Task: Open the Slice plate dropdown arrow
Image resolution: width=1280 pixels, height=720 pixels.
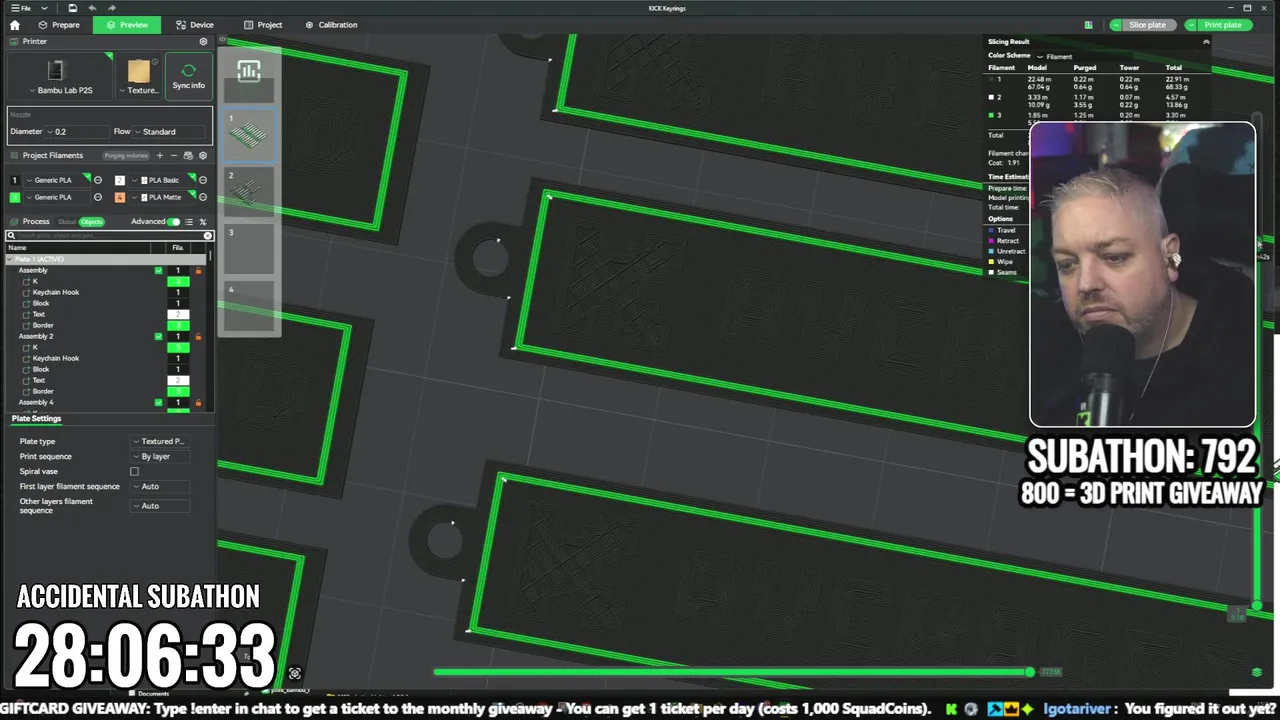Action: point(1116,25)
